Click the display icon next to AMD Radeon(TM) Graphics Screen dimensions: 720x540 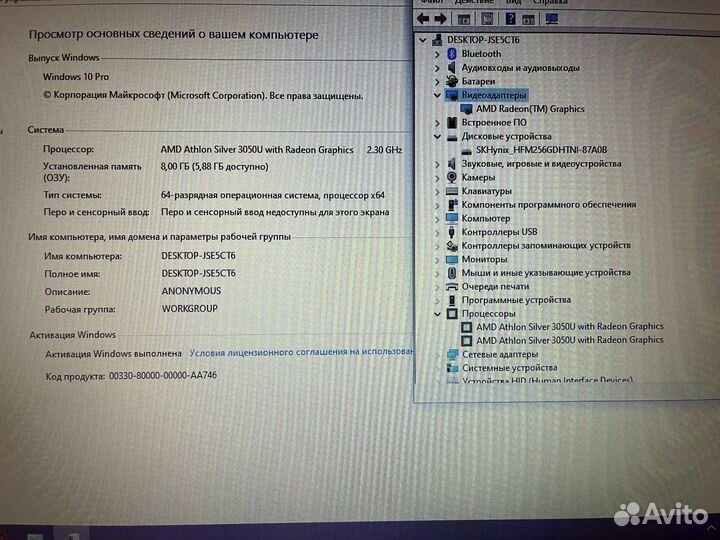(467, 109)
